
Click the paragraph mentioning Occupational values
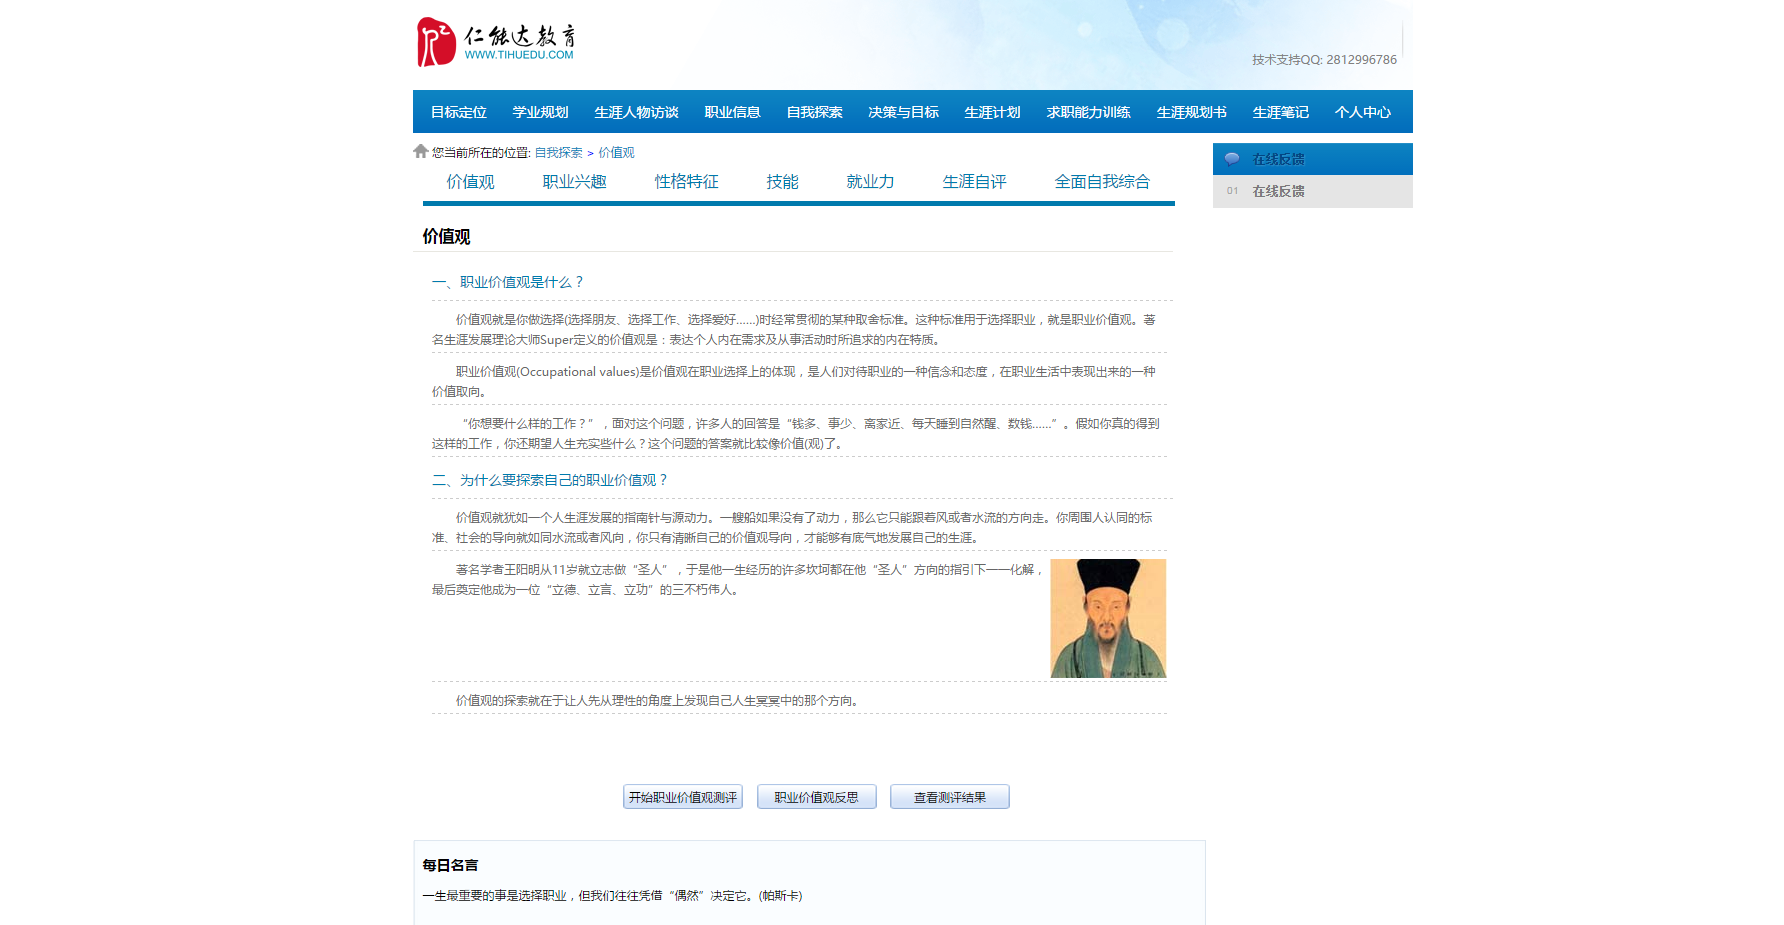799,382
